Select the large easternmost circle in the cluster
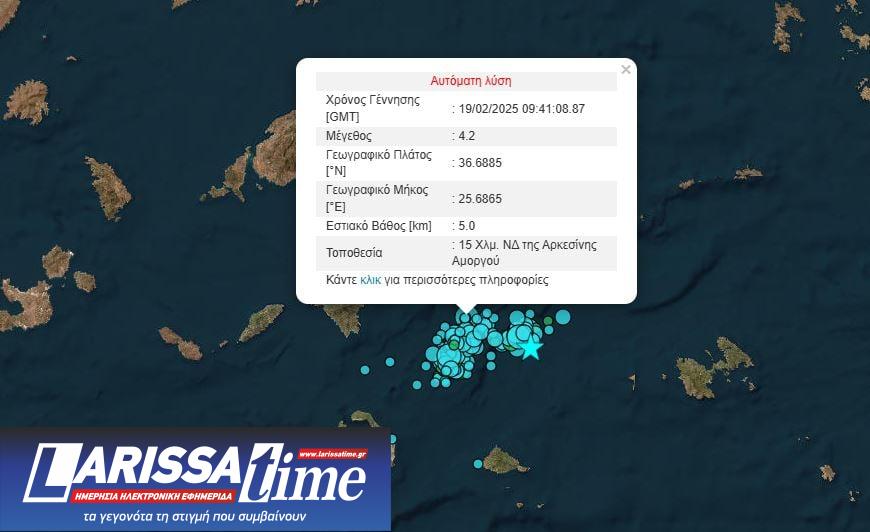 (563, 317)
